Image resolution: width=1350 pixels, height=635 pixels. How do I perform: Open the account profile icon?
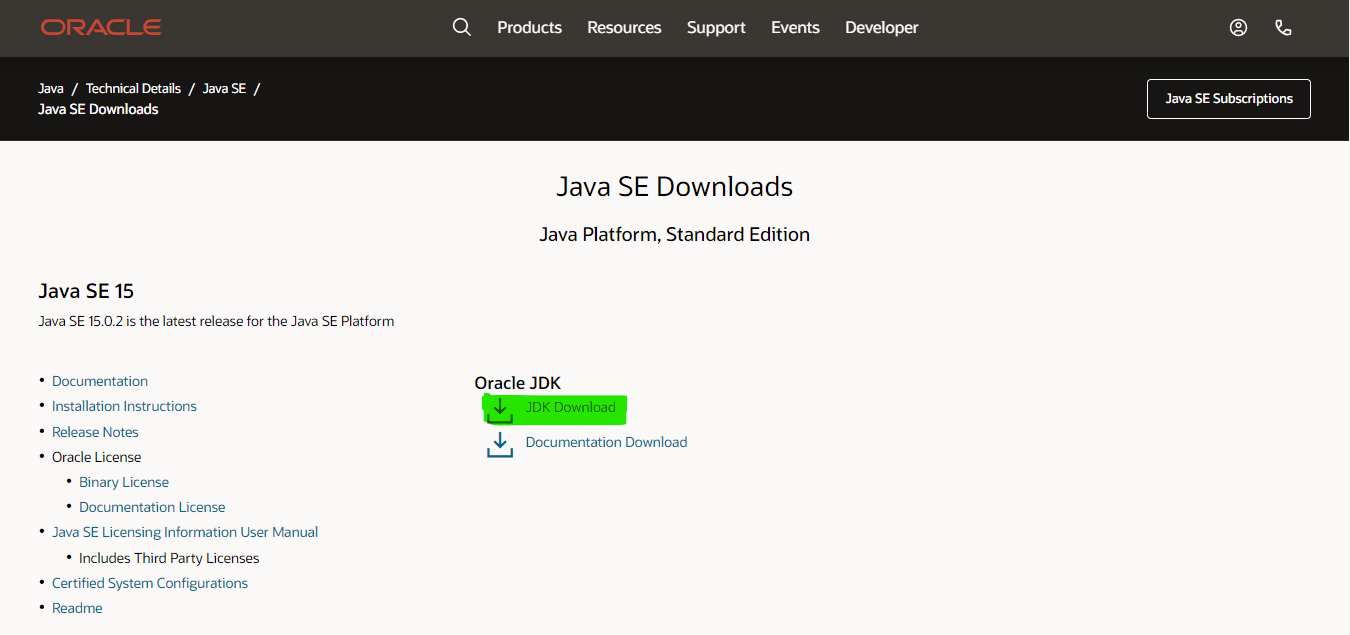pos(1238,28)
